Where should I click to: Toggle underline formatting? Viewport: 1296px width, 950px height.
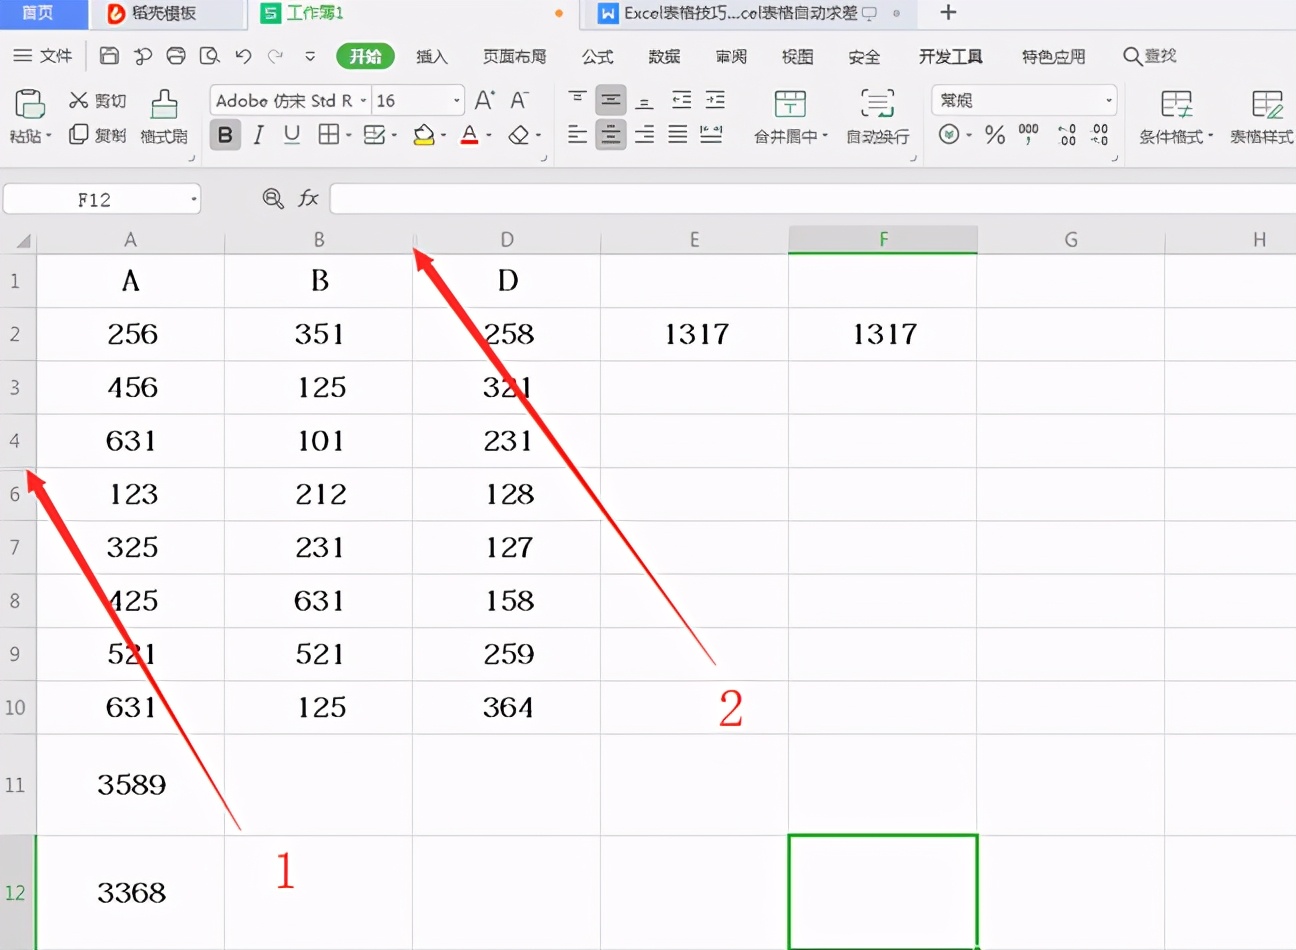(291, 134)
